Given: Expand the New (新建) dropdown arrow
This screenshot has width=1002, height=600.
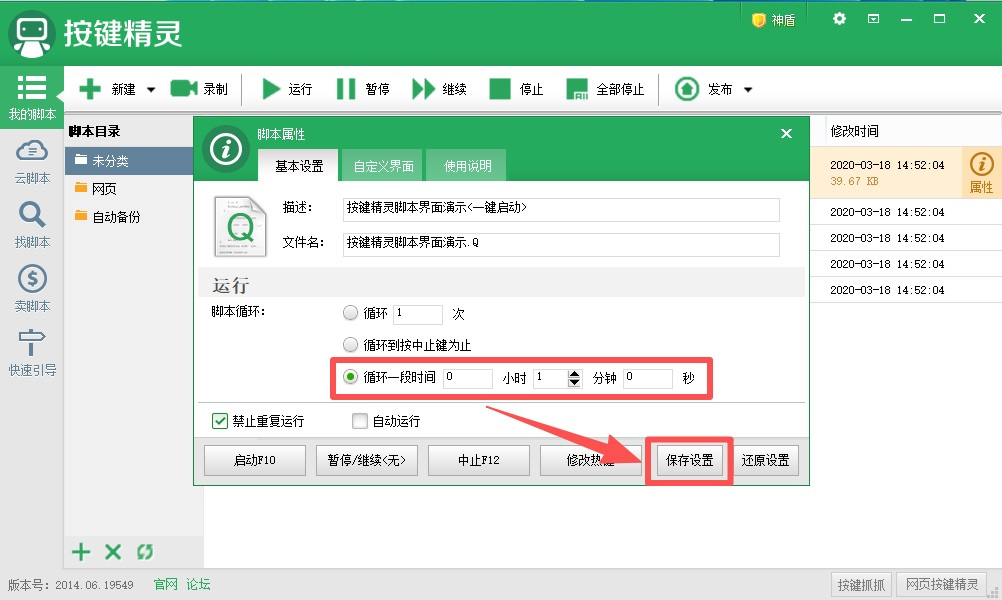Looking at the screenshot, I should (151, 90).
